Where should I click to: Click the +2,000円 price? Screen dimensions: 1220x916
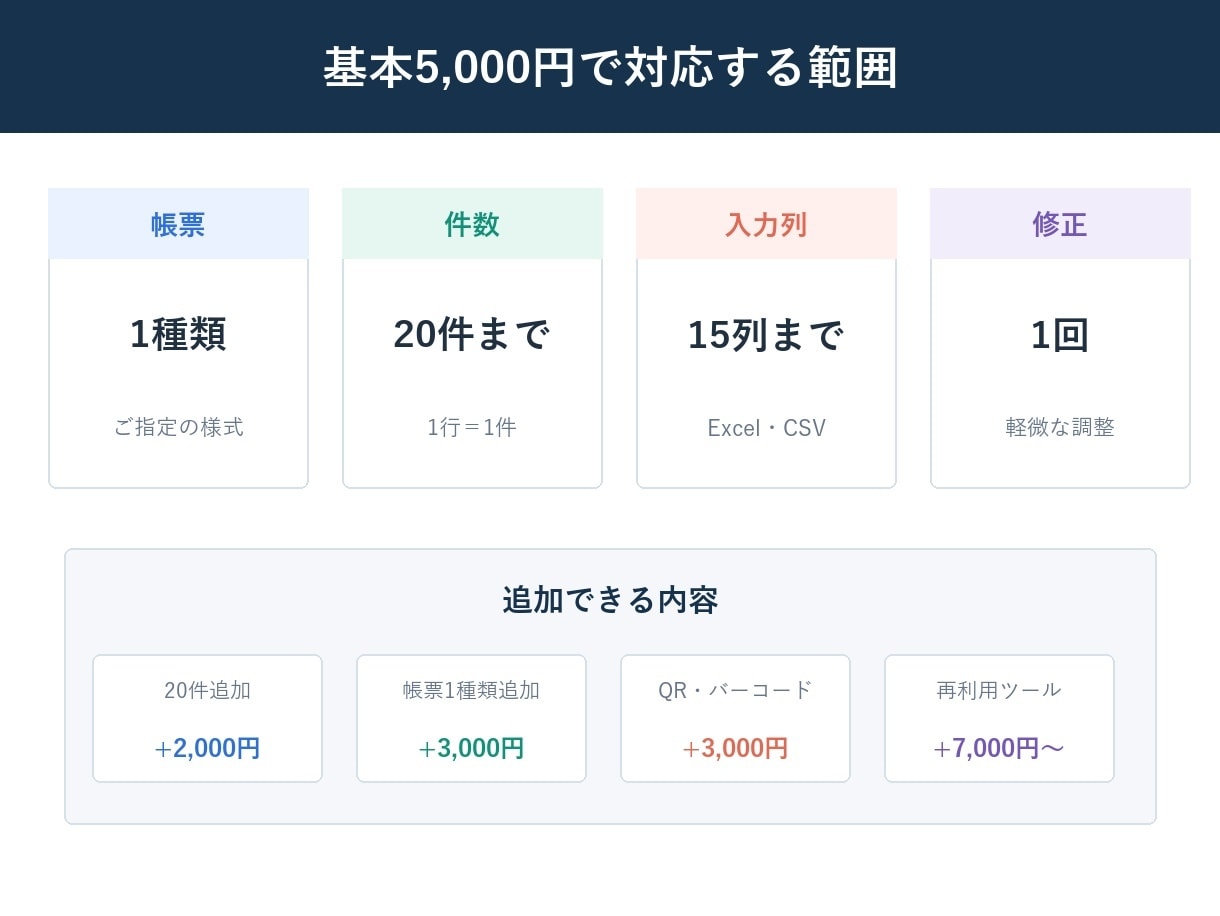pyautogui.click(x=207, y=748)
